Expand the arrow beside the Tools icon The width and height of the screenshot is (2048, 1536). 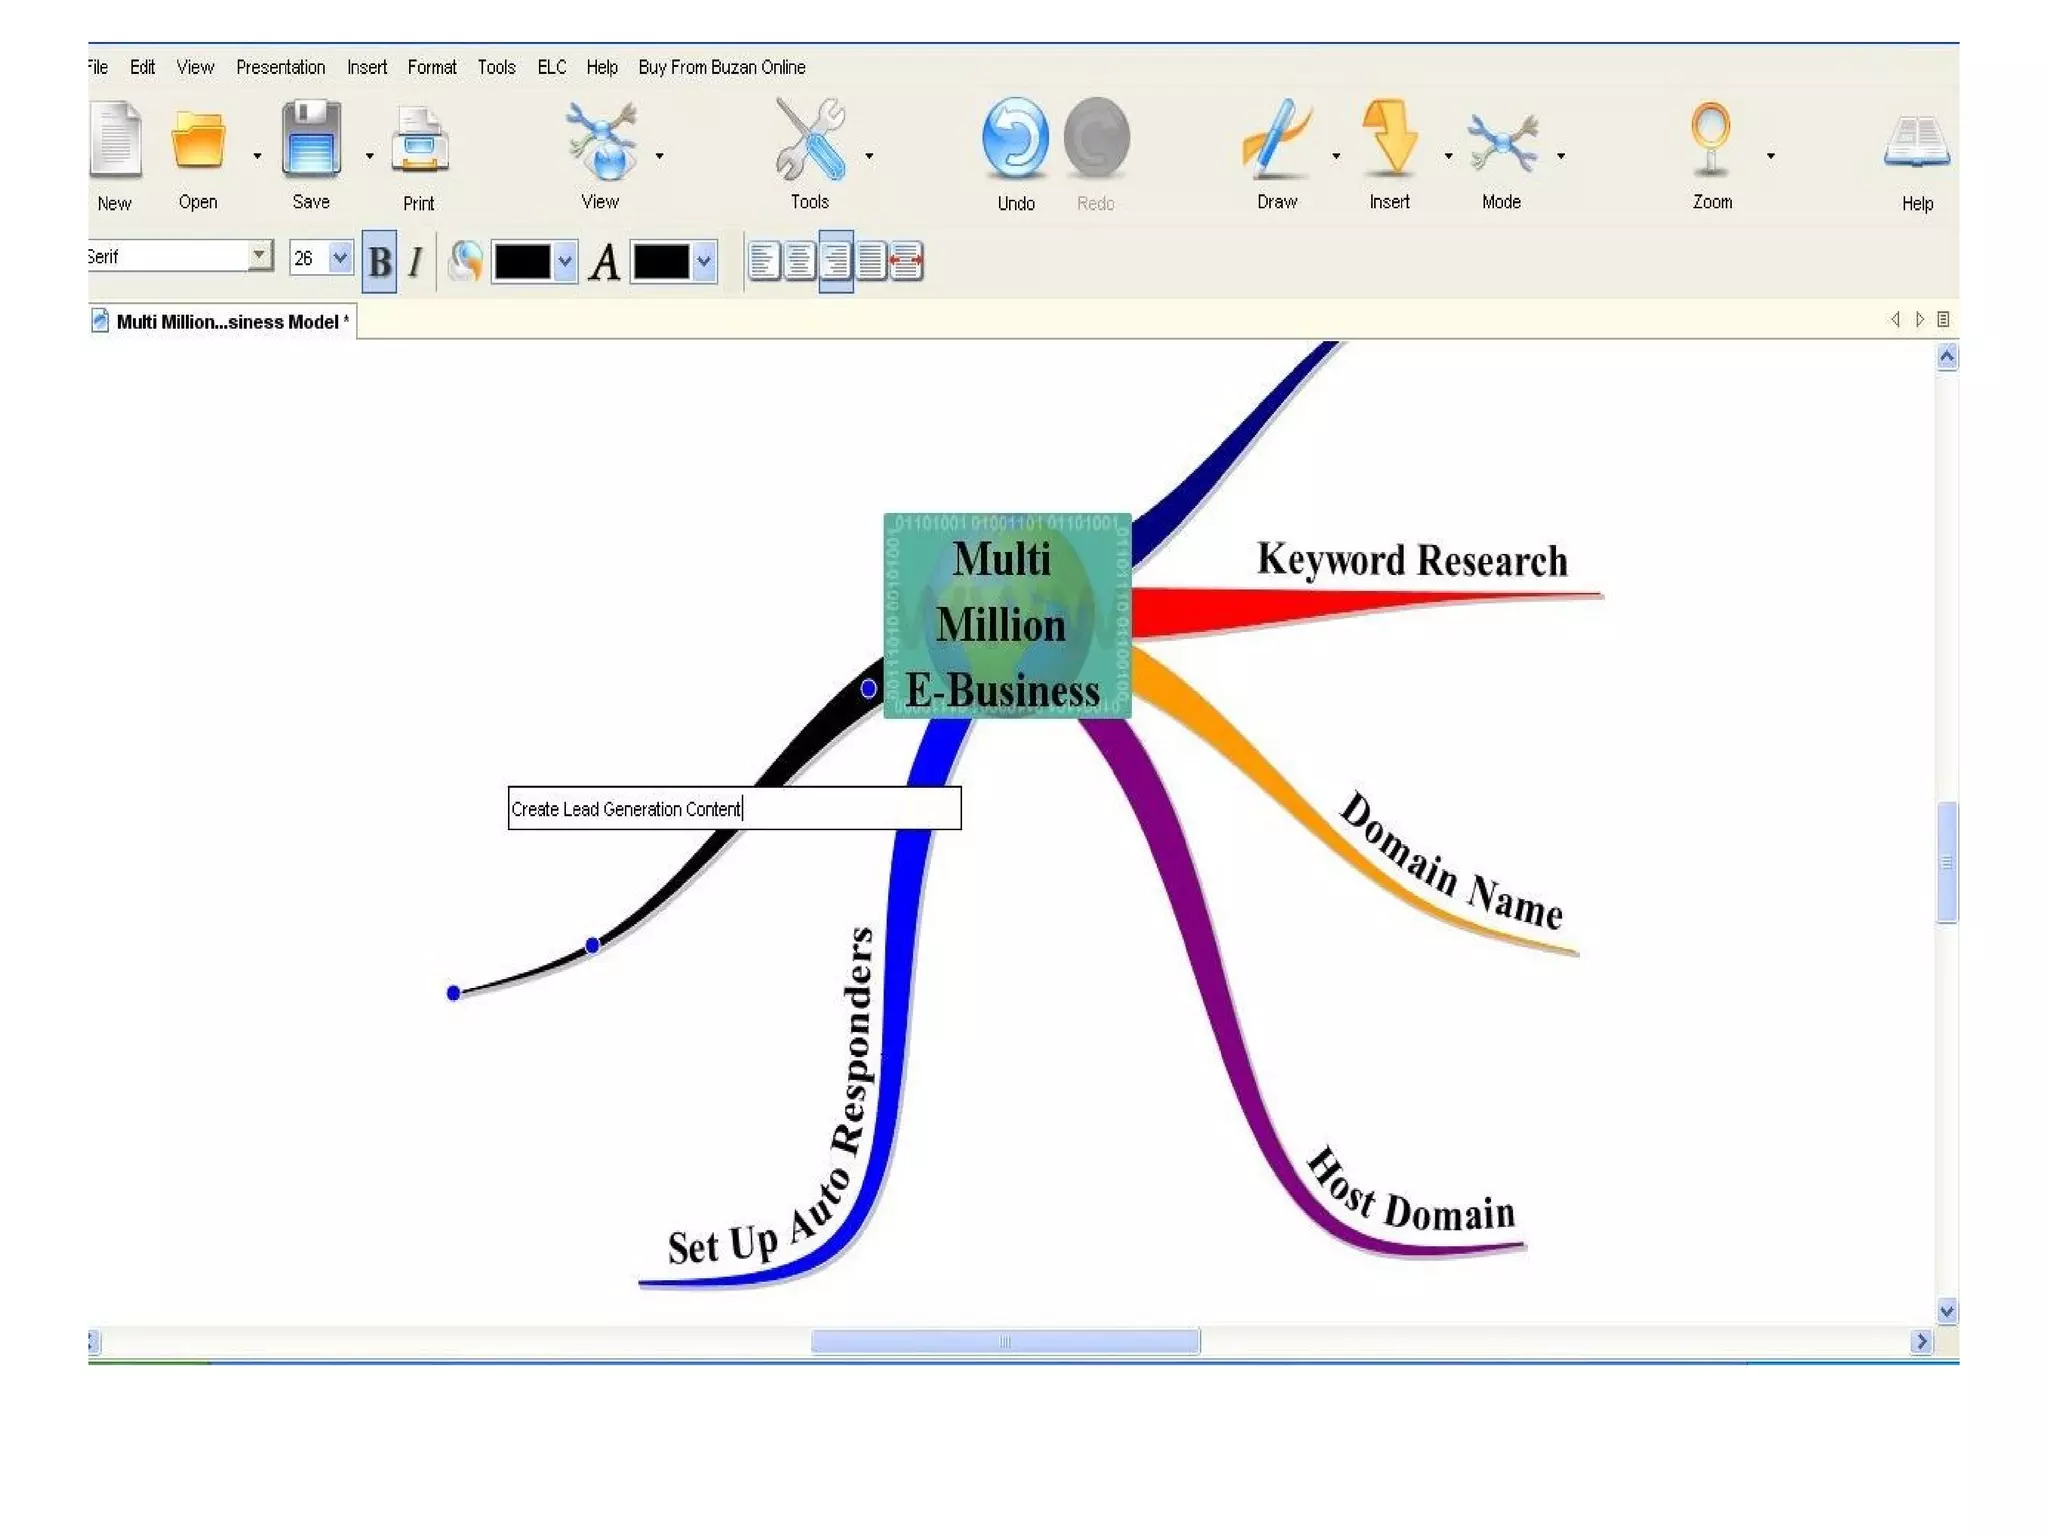click(x=869, y=156)
